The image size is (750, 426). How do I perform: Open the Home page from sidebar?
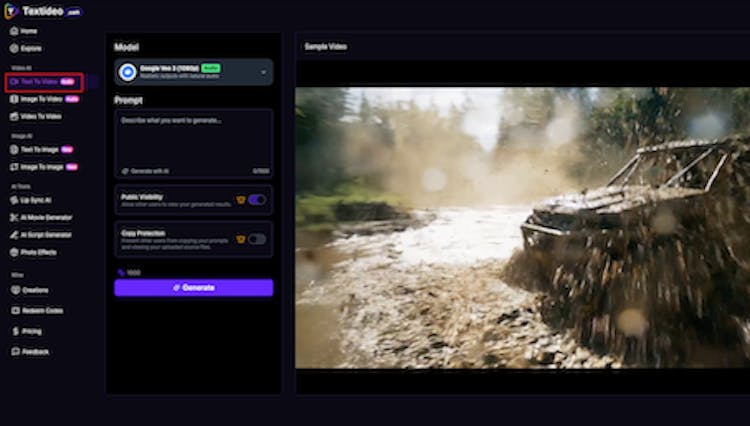pyautogui.click(x=29, y=31)
